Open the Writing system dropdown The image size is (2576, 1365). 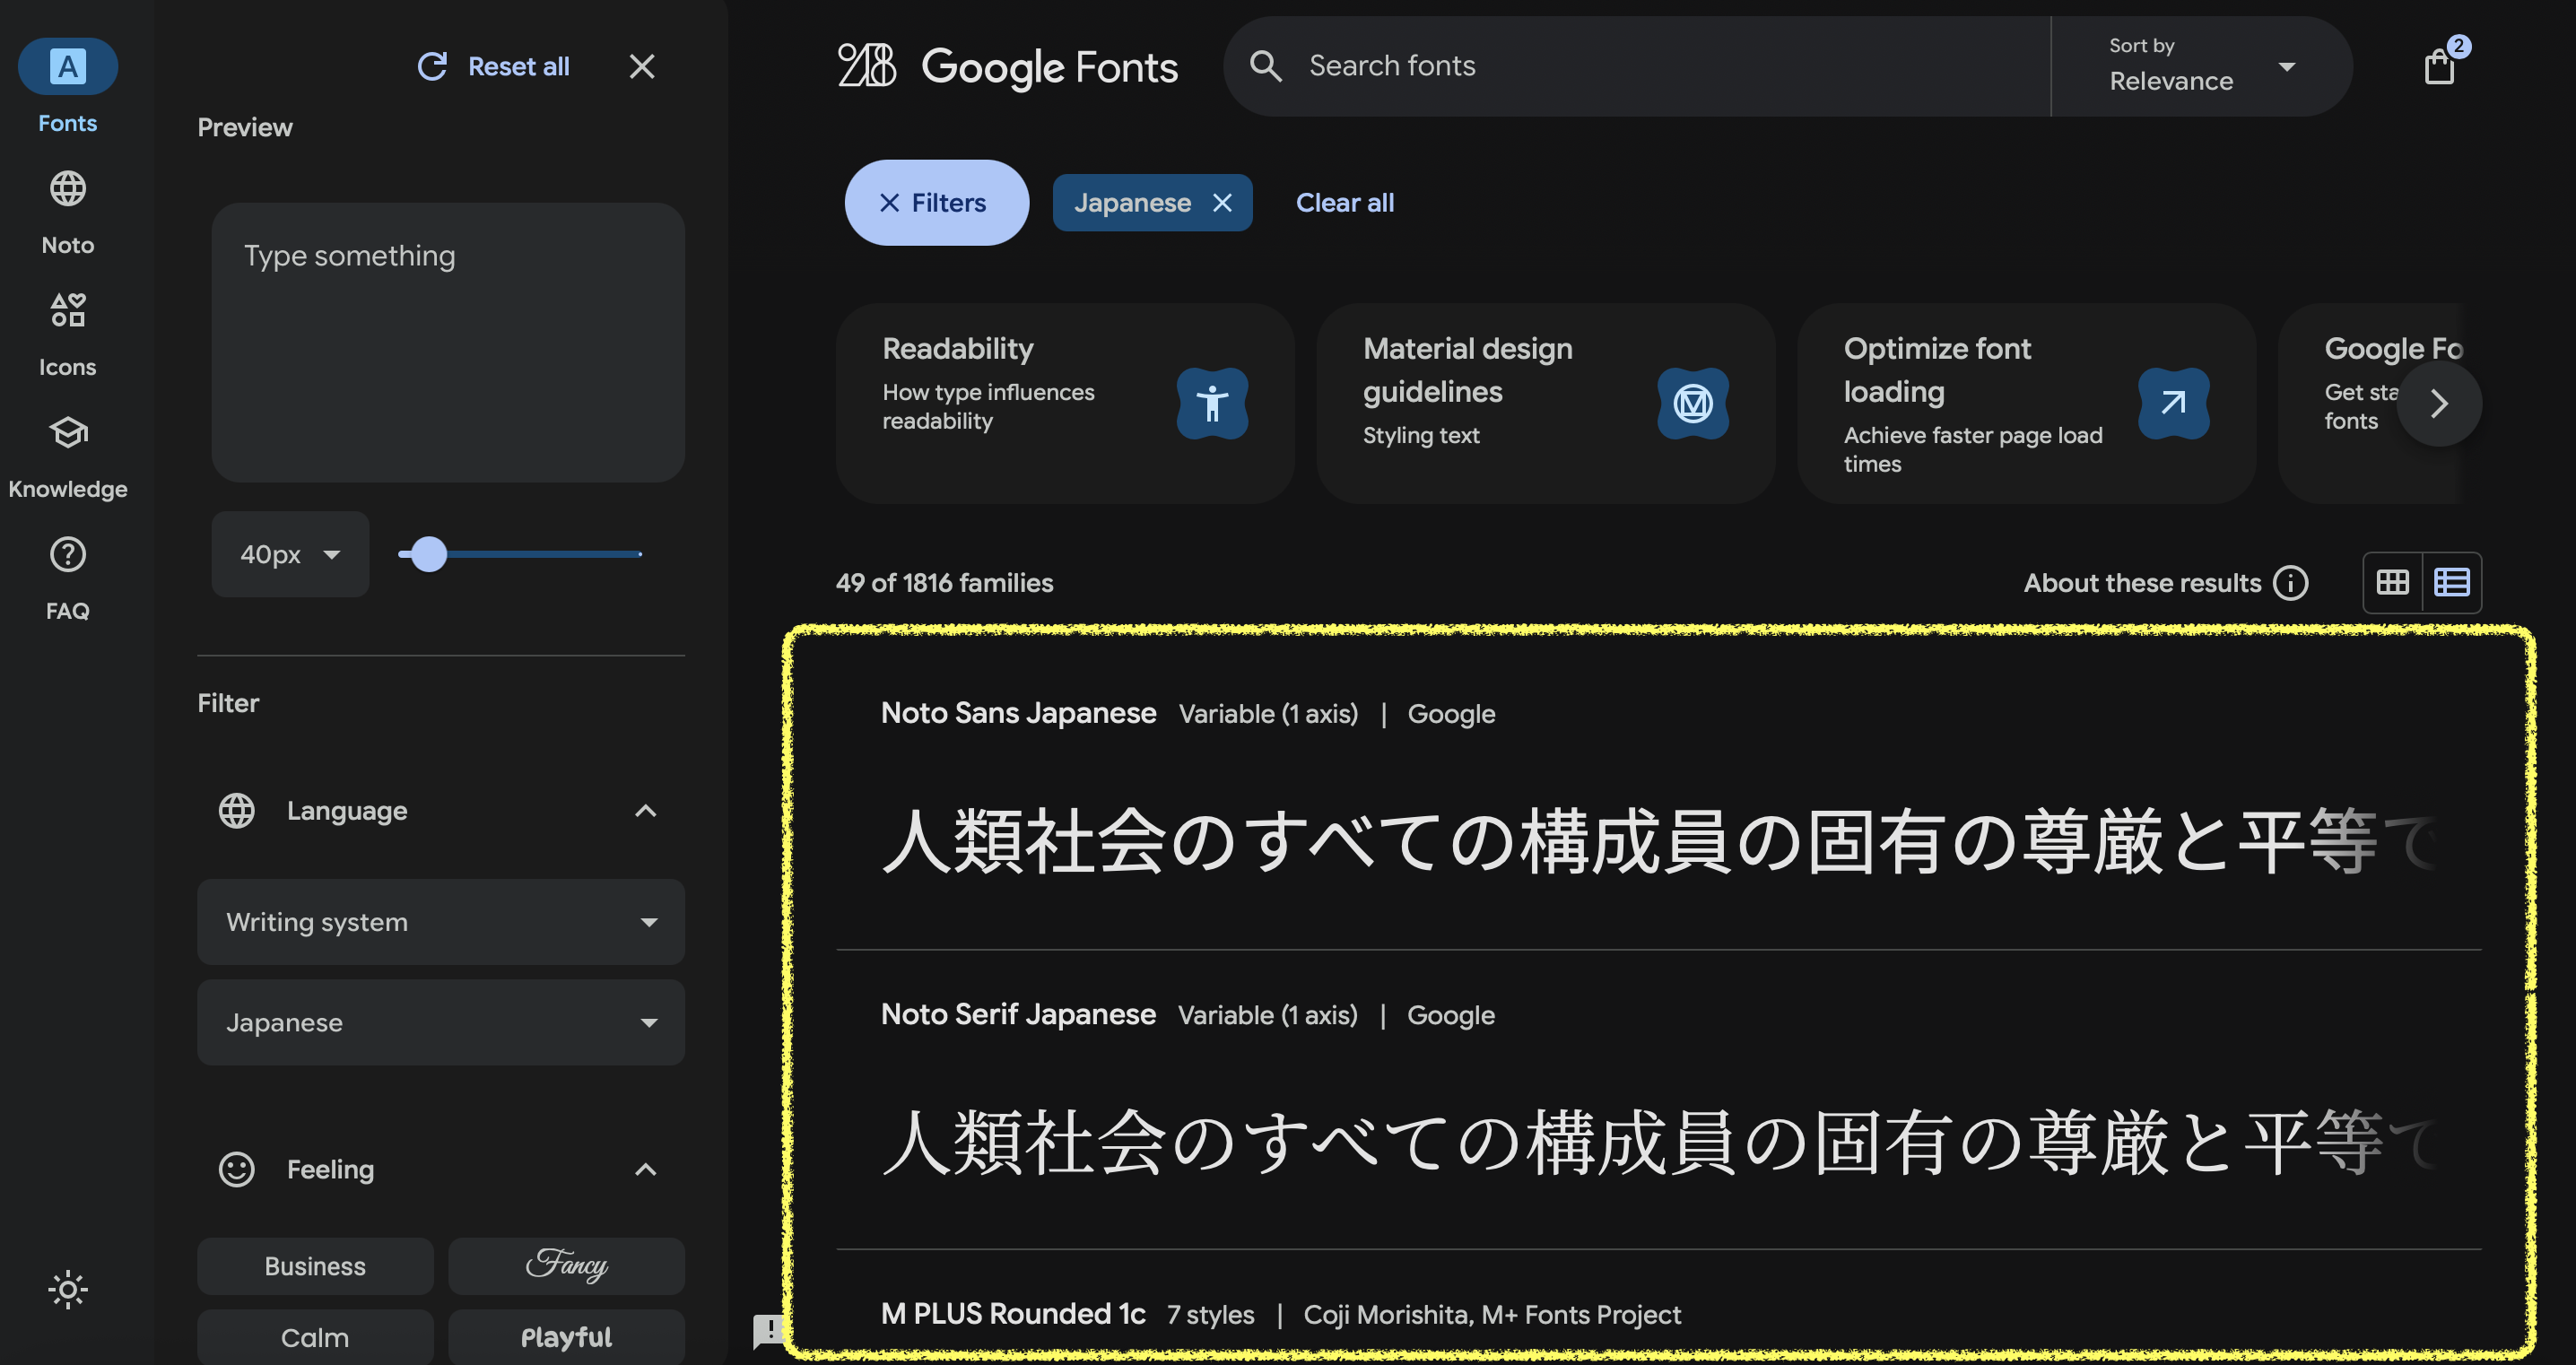[440, 922]
